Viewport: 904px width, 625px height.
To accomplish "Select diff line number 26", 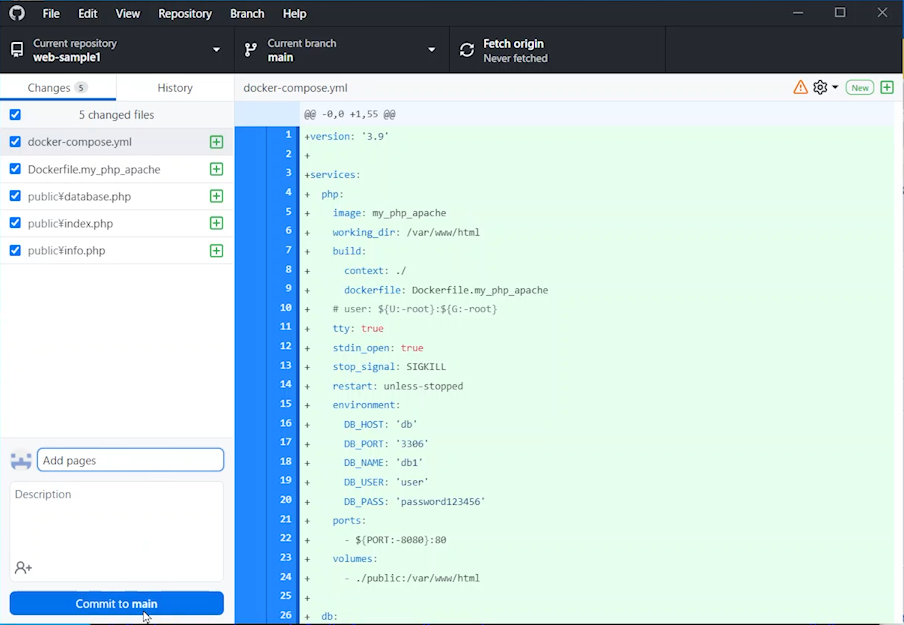I will 285,615.
